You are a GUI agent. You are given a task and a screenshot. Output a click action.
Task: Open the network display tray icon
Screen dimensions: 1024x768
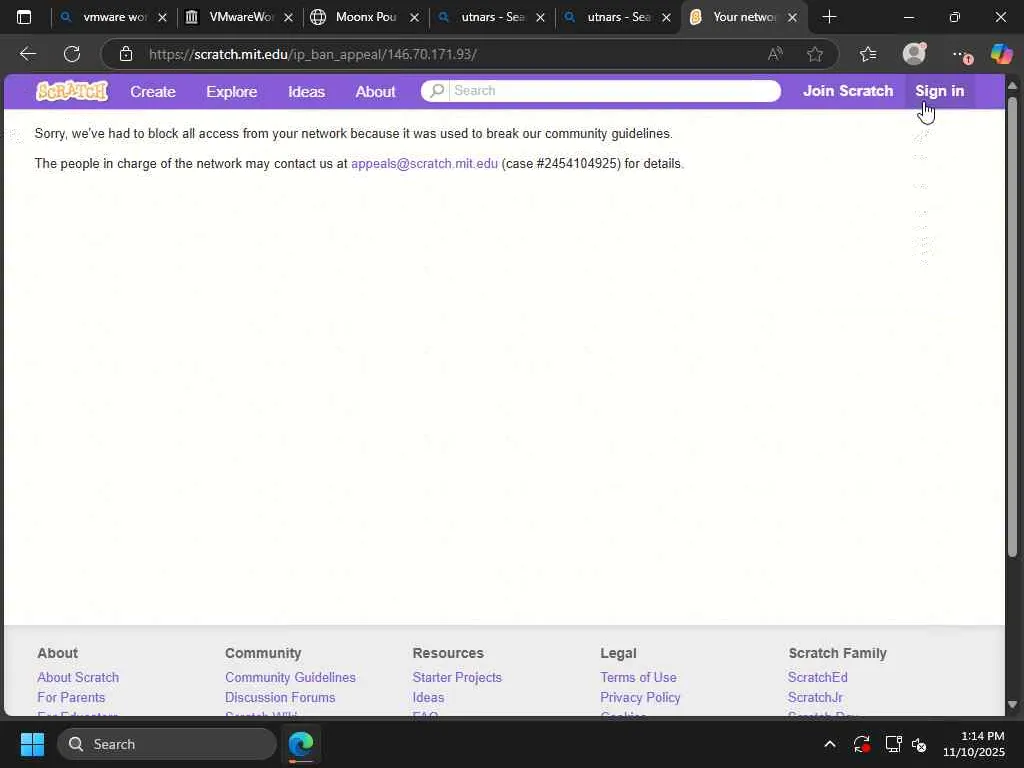[893, 744]
